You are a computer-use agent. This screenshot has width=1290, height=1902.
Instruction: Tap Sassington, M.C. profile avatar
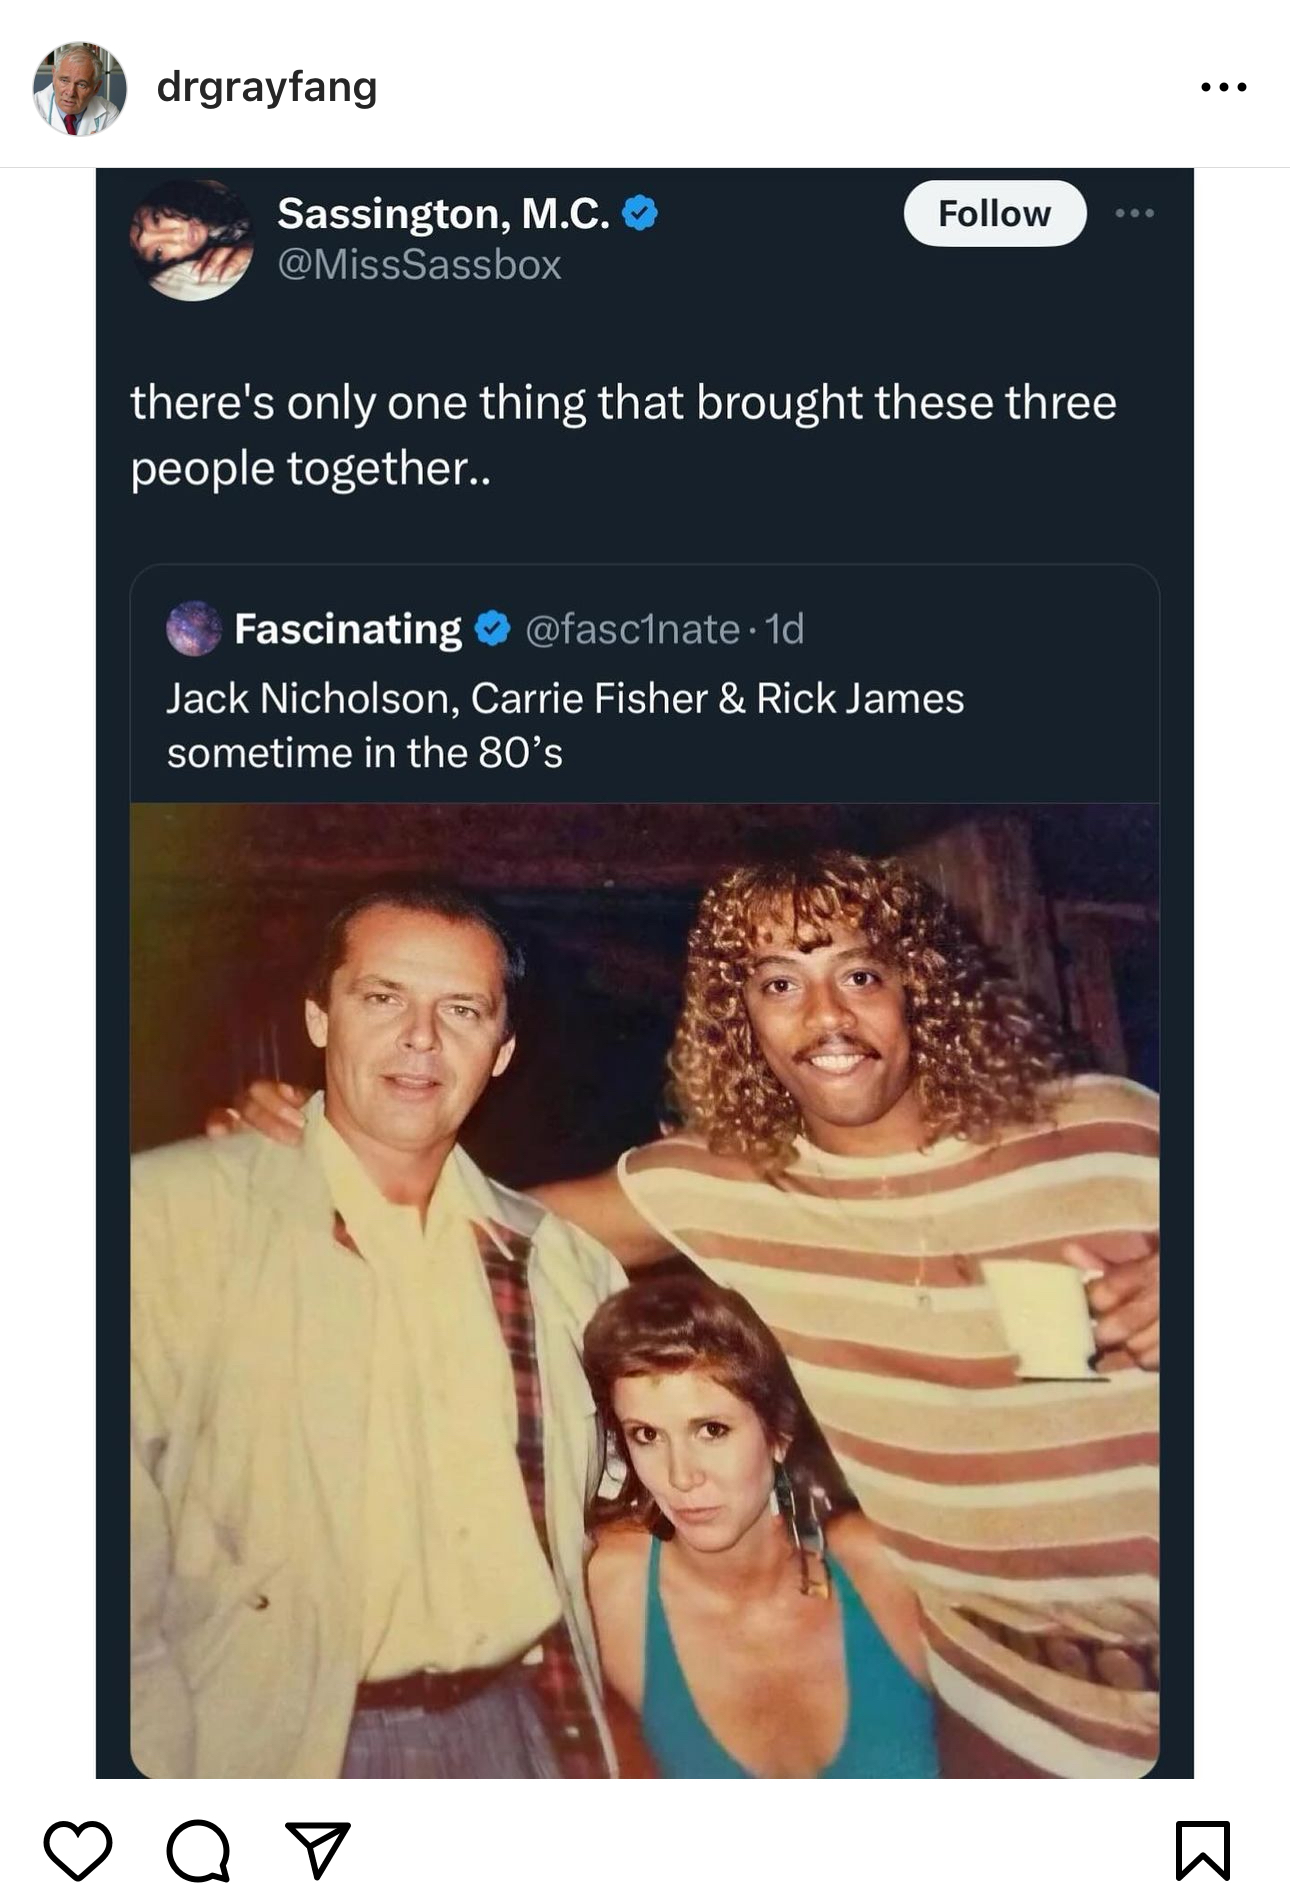(192, 240)
